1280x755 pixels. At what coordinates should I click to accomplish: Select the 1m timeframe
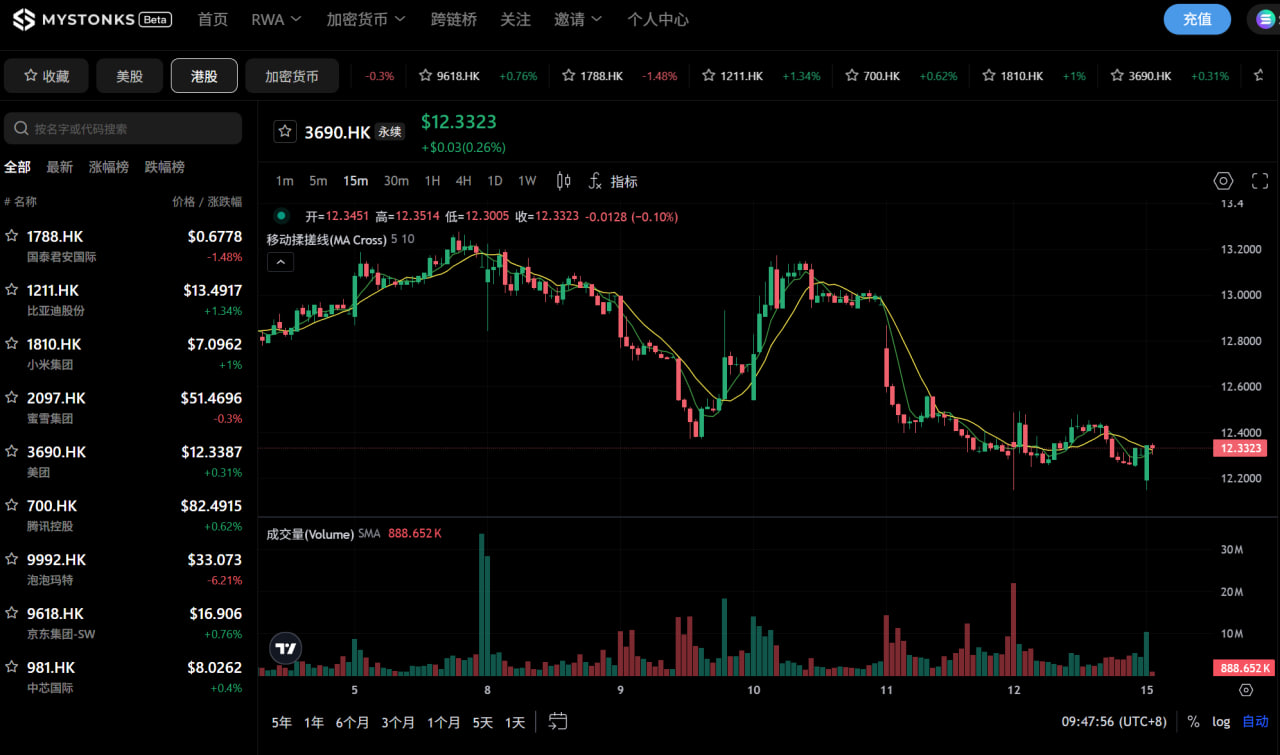click(x=285, y=181)
